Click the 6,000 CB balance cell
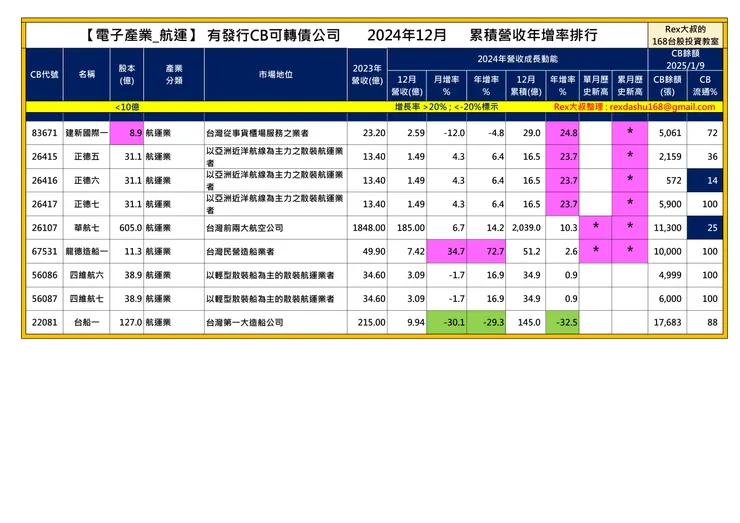The image size is (740, 523). 667,298
